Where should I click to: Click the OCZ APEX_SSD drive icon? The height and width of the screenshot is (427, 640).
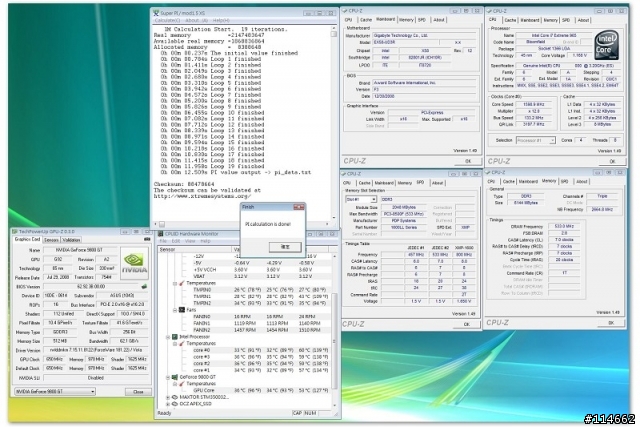coord(175,404)
